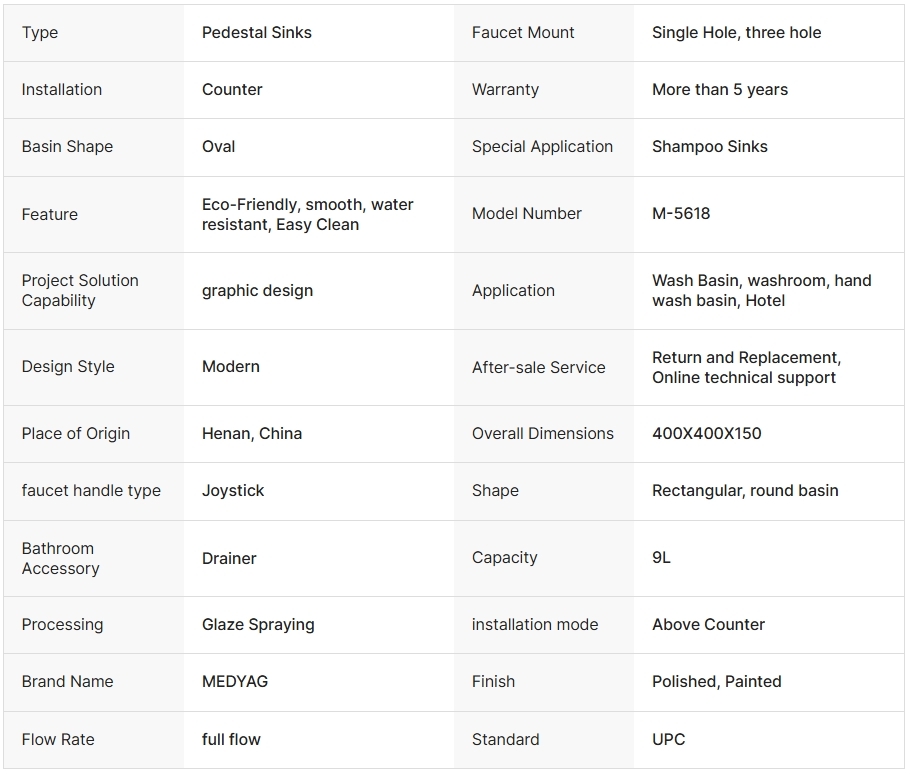Screen dimensions: 910x774
Task: Click the Pedestal Sinks type value
Action: (257, 32)
